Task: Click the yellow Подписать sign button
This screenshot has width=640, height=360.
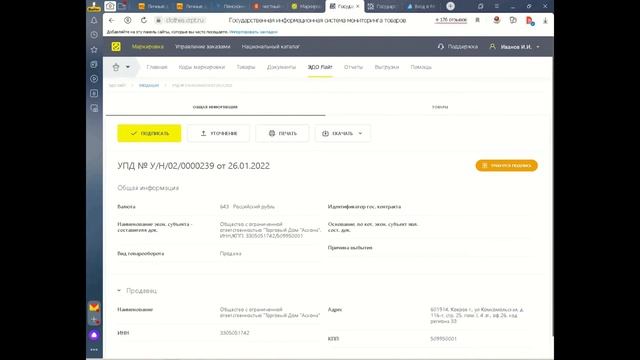Action: pyautogui.click(x=149, y=133)
